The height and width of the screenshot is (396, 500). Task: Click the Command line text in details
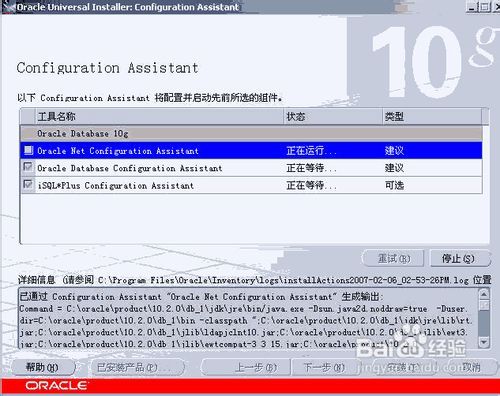coord(244,309)
